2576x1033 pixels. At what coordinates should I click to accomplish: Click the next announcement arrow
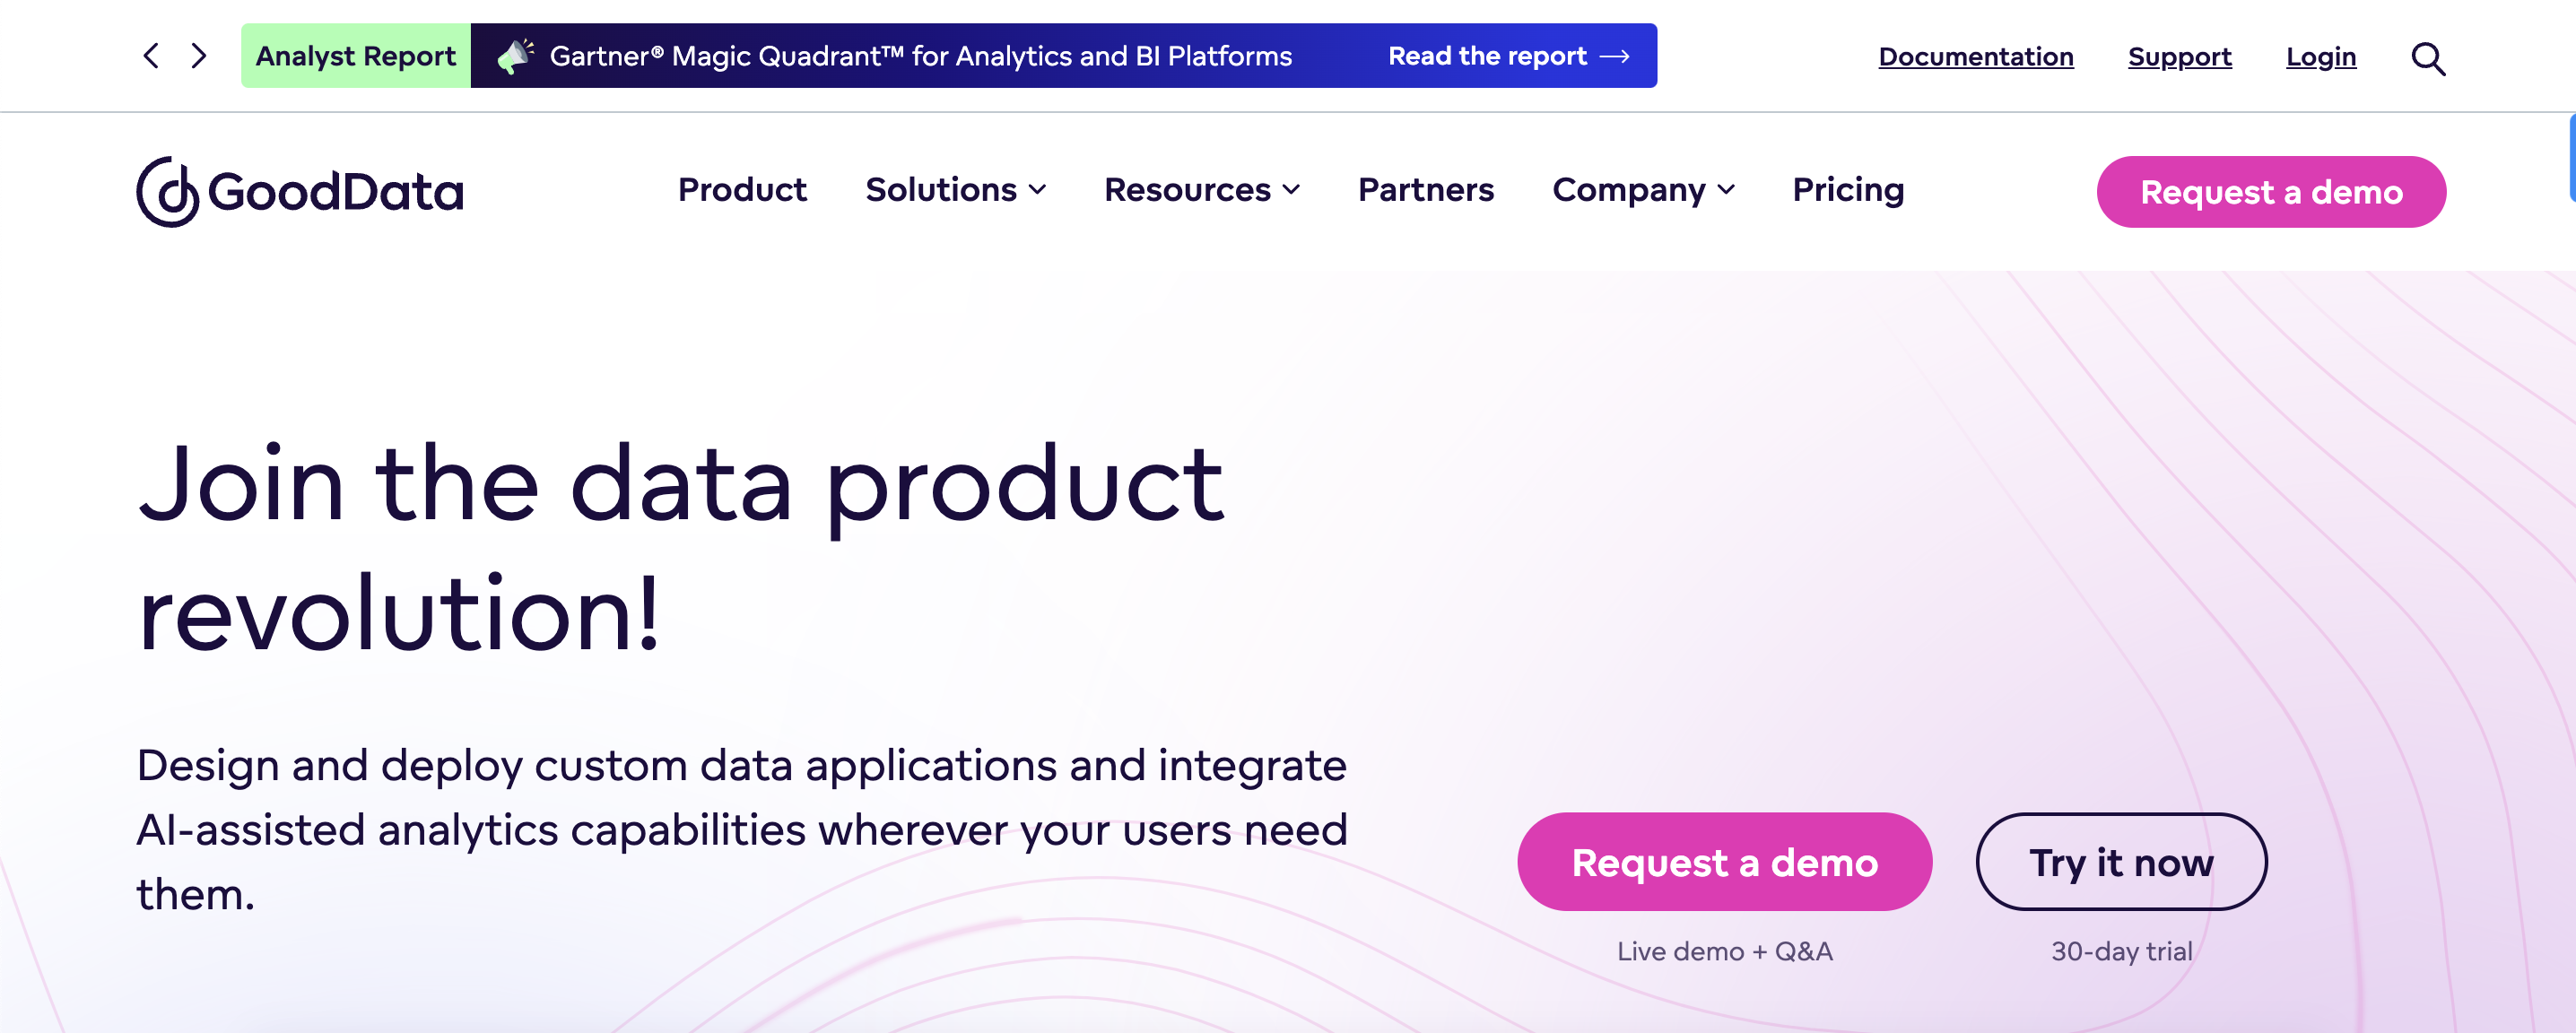coord(199,56)
